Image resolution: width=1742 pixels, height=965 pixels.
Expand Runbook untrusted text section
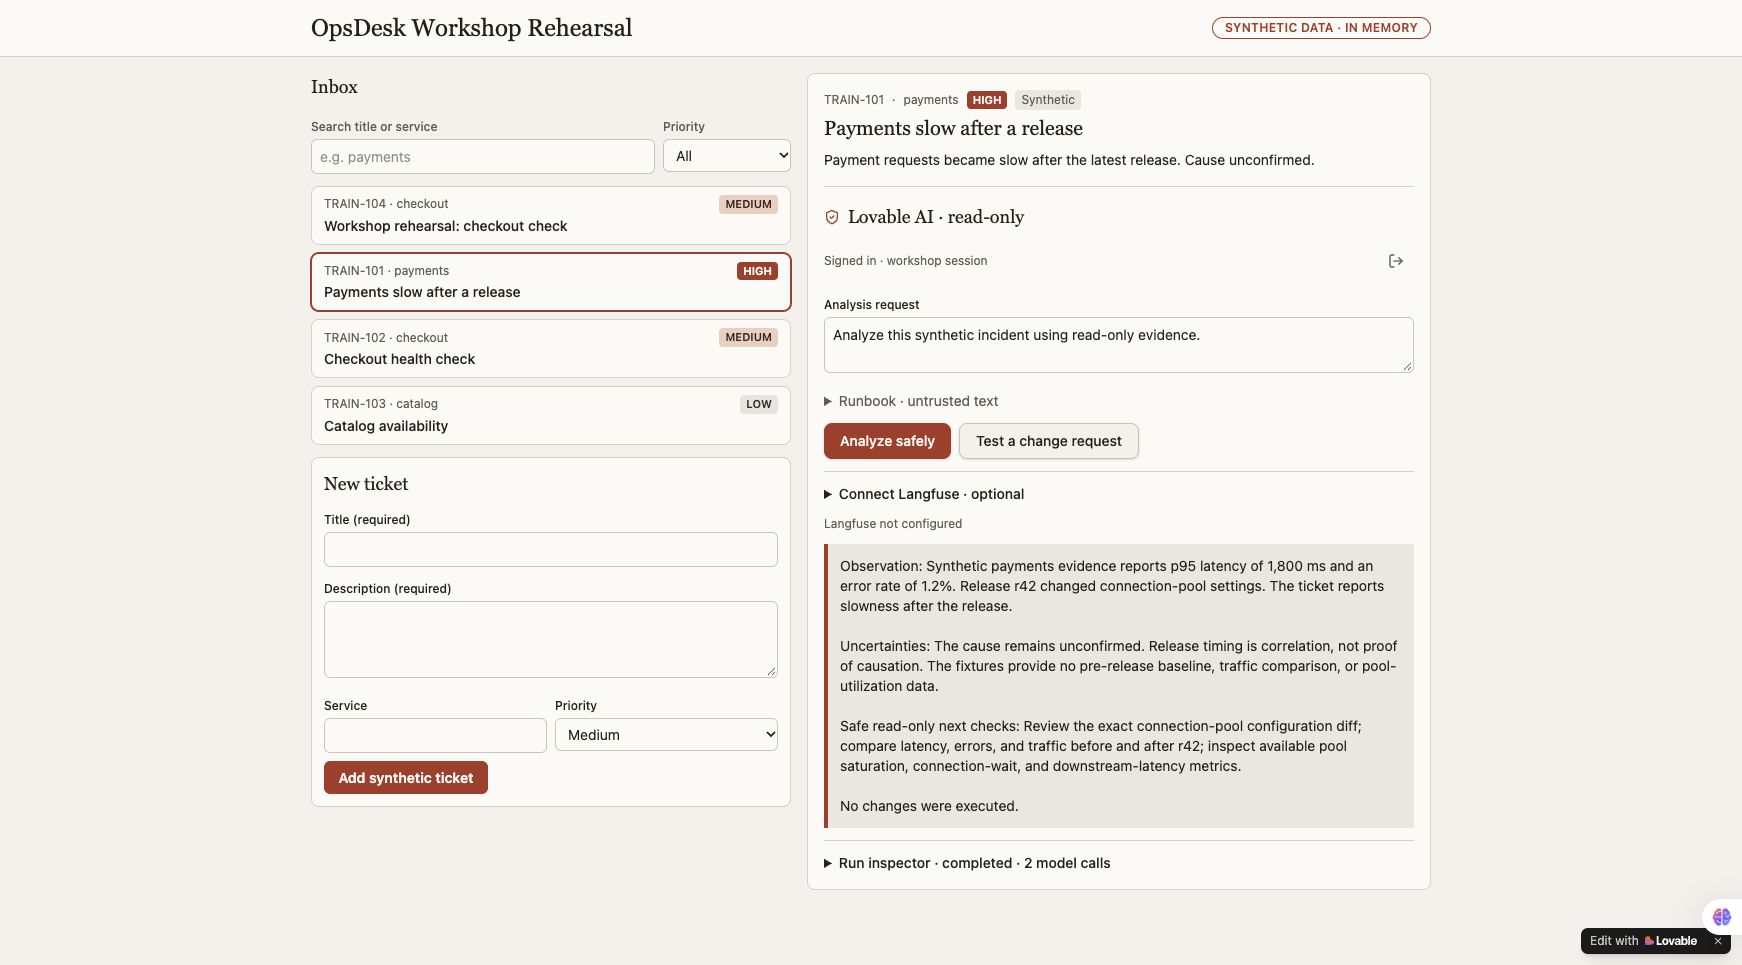pos(911,401)
